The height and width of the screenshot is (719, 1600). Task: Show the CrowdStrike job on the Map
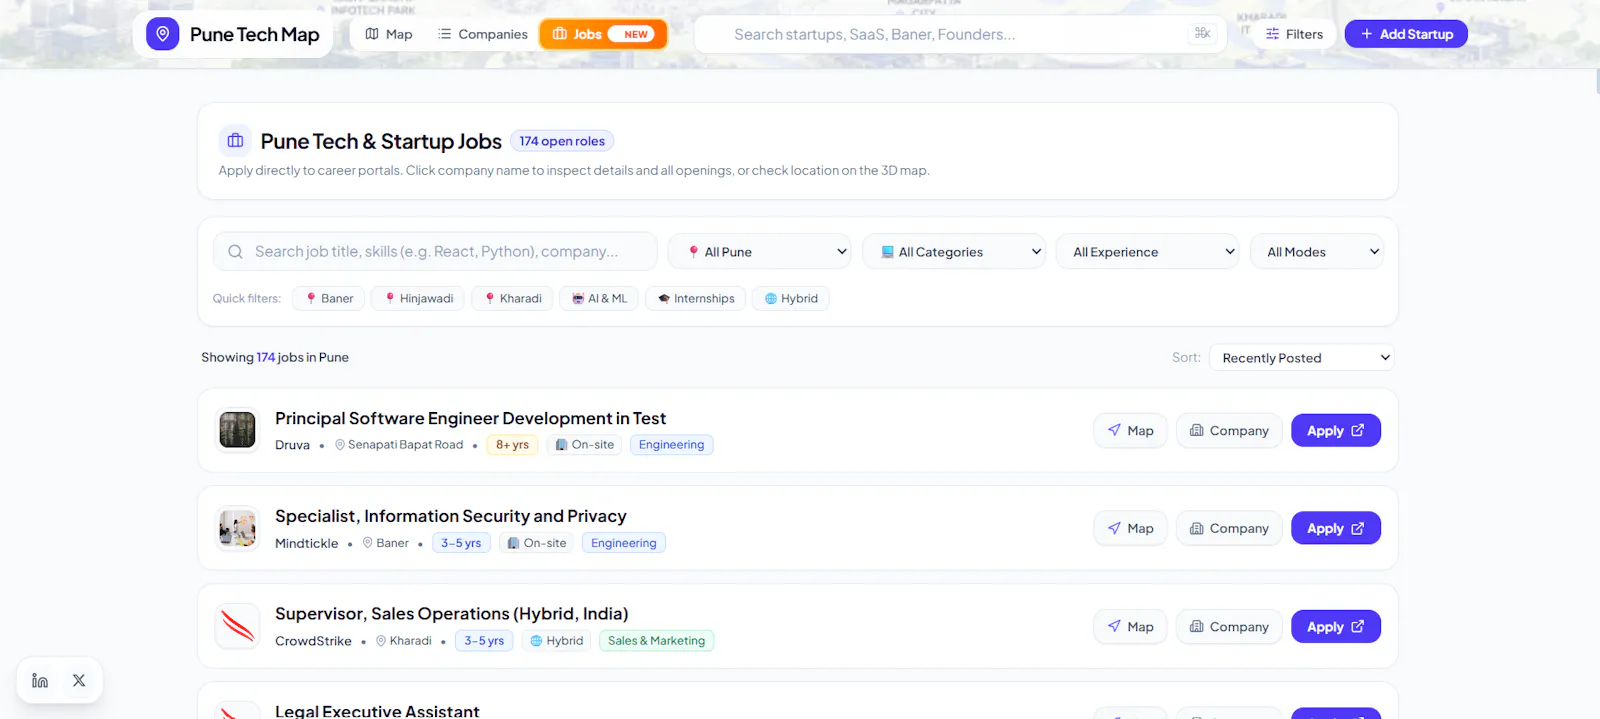coord(1130,627)
